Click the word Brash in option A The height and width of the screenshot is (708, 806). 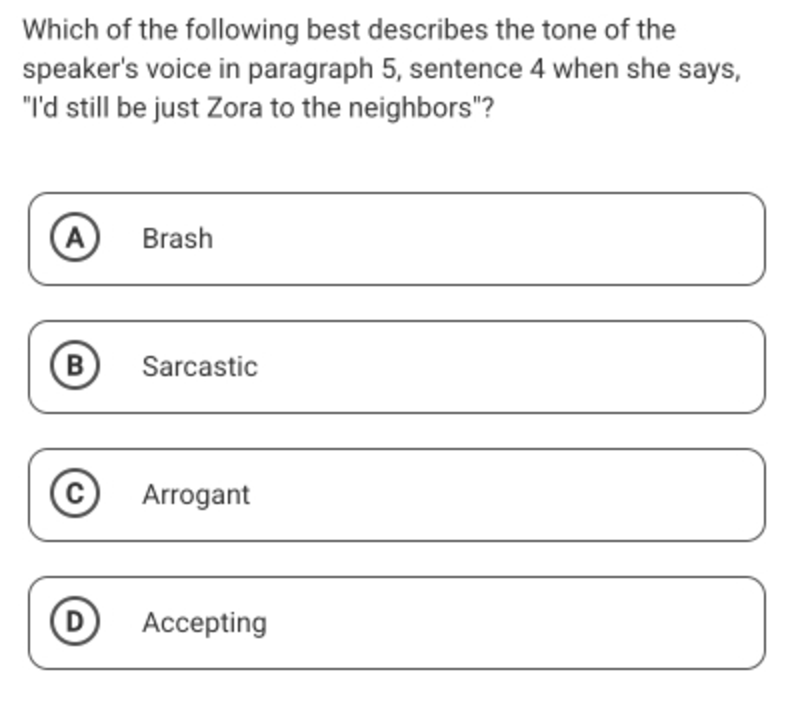pyautogui.click(x=177, y=239)
